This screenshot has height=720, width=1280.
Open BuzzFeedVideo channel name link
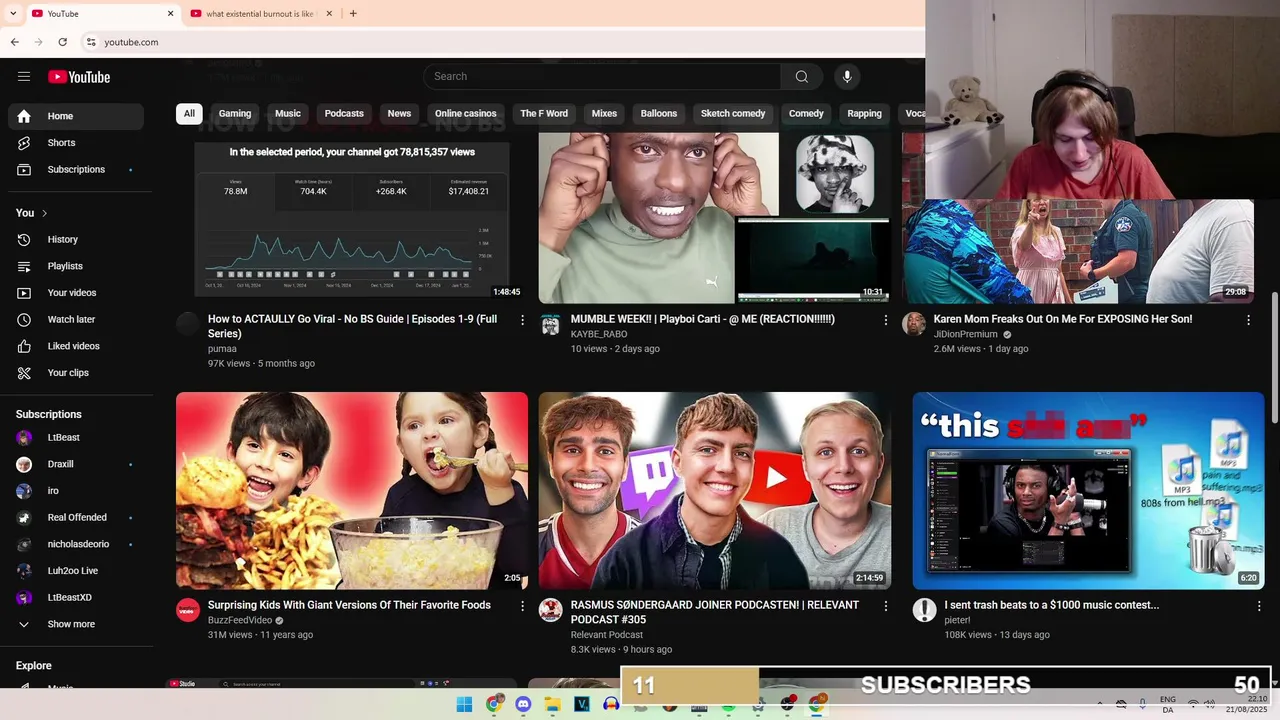[240, 620]
